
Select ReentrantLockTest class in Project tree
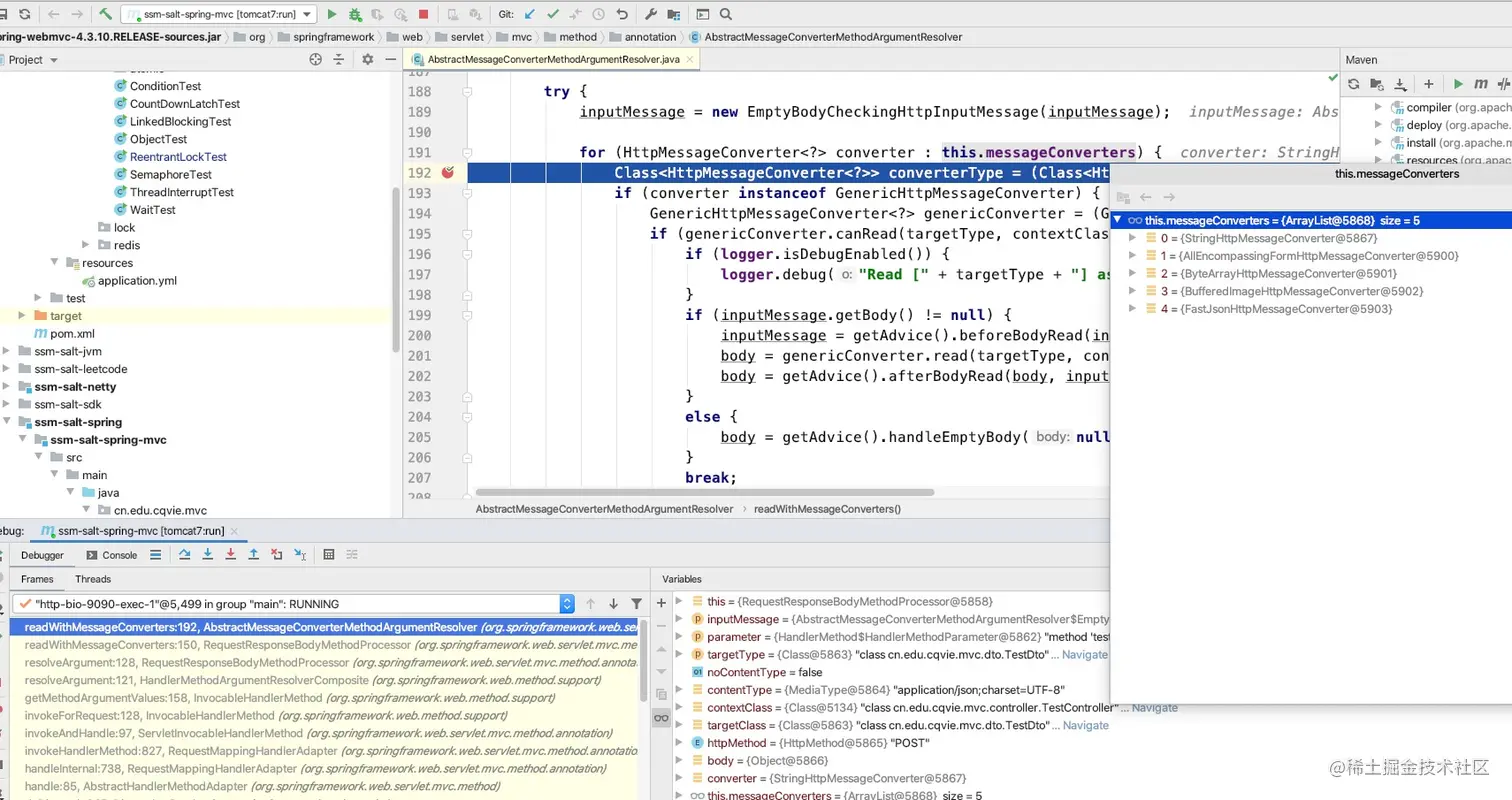[178, 157]
